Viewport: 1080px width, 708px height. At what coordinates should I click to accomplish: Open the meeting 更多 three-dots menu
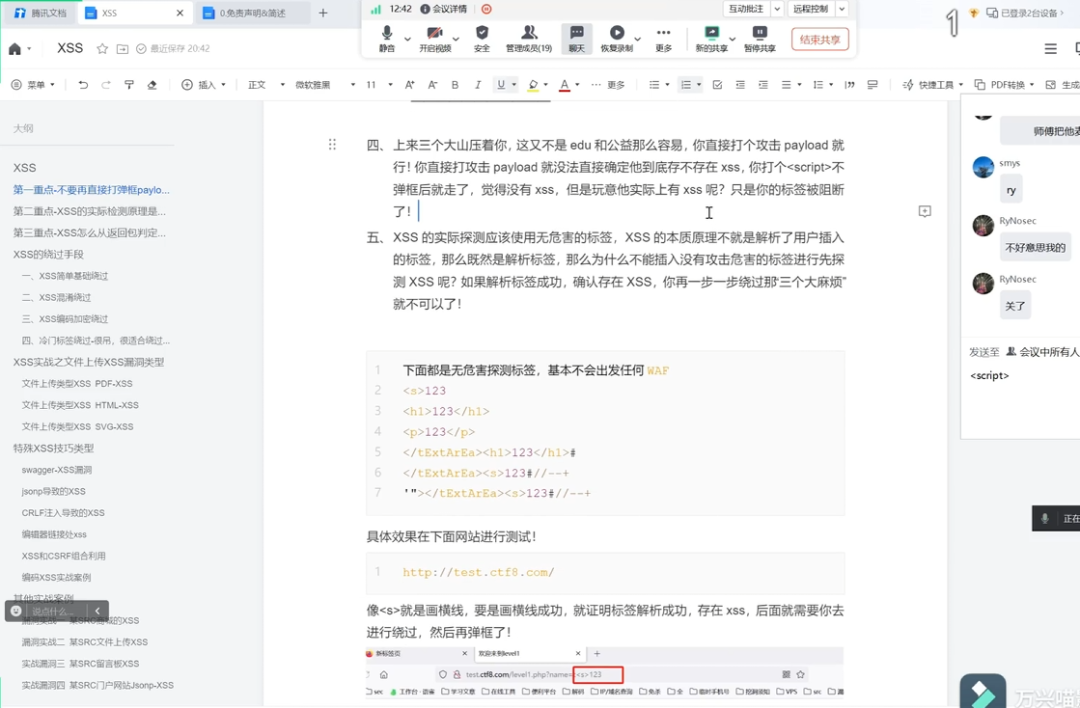663,39
